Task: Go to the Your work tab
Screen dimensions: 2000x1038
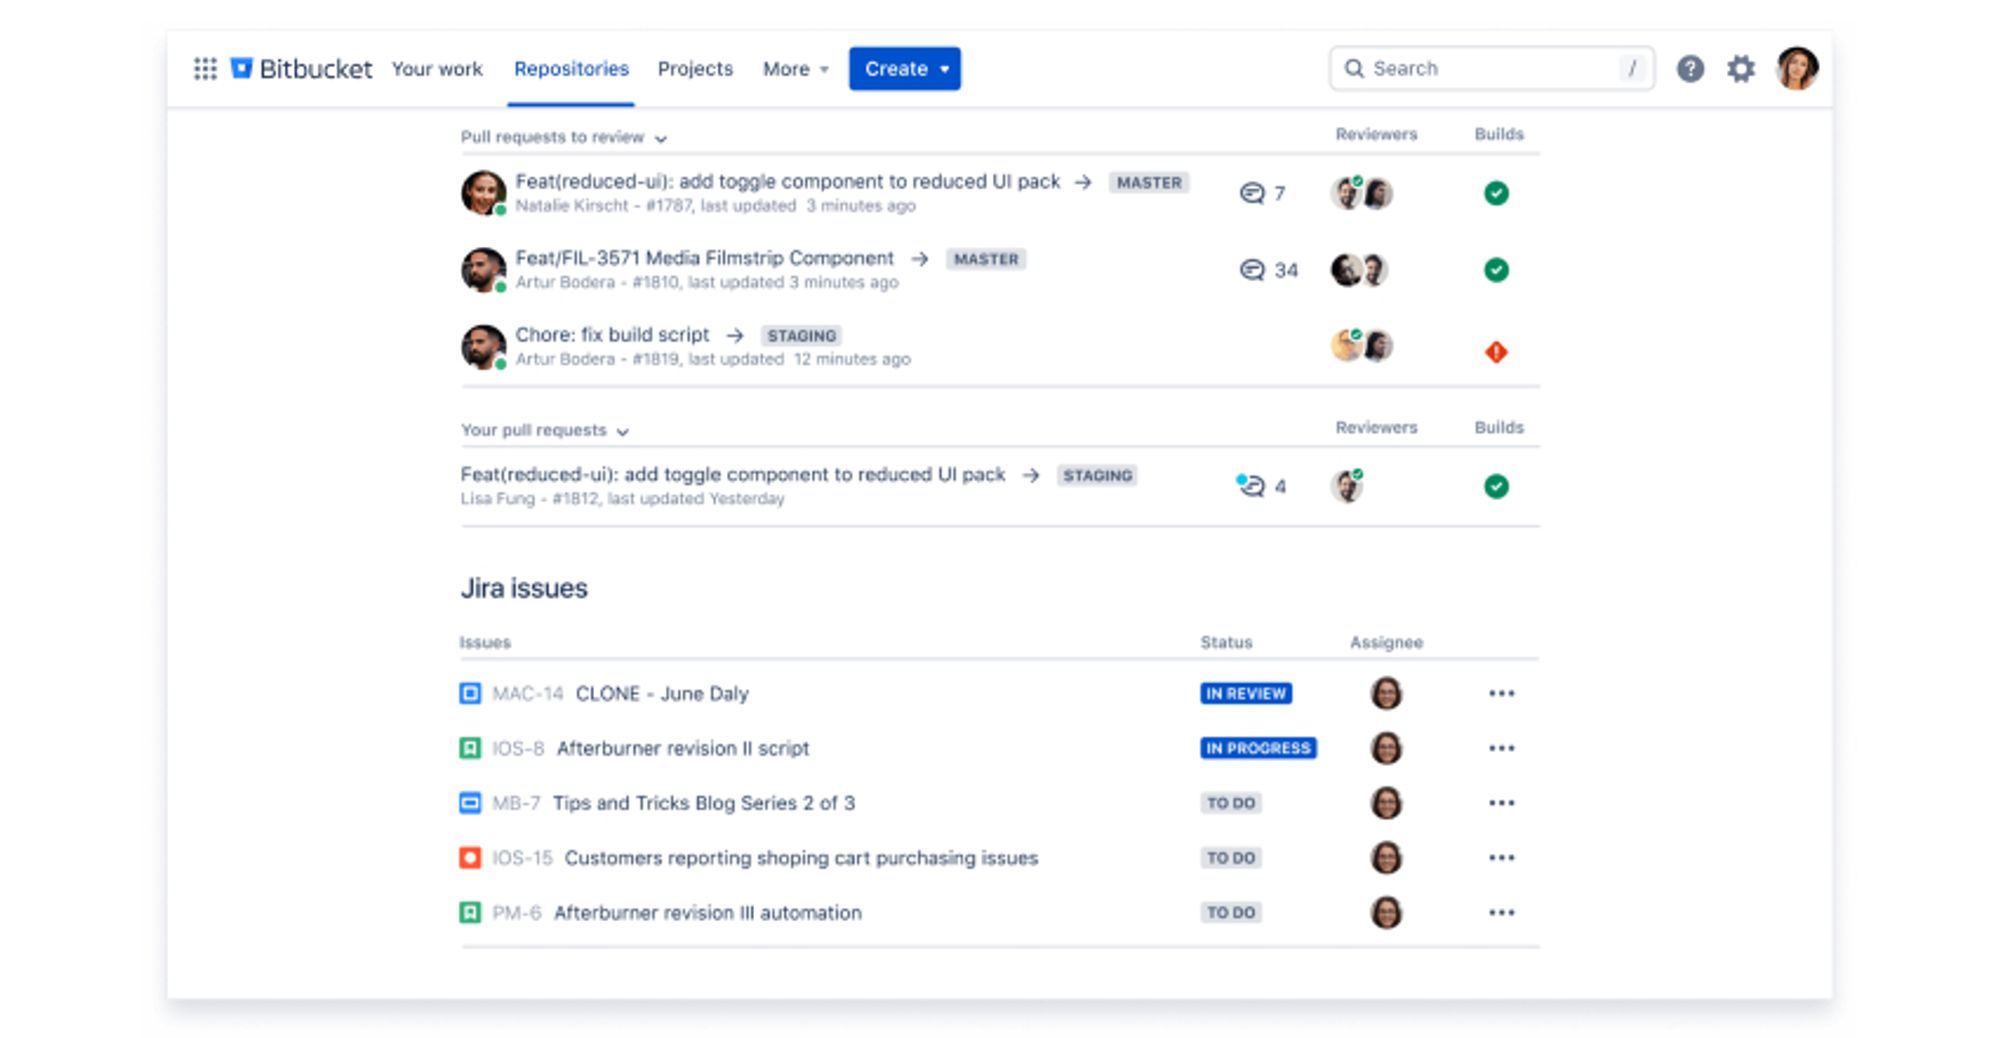Action: click(x=437, y=69)
